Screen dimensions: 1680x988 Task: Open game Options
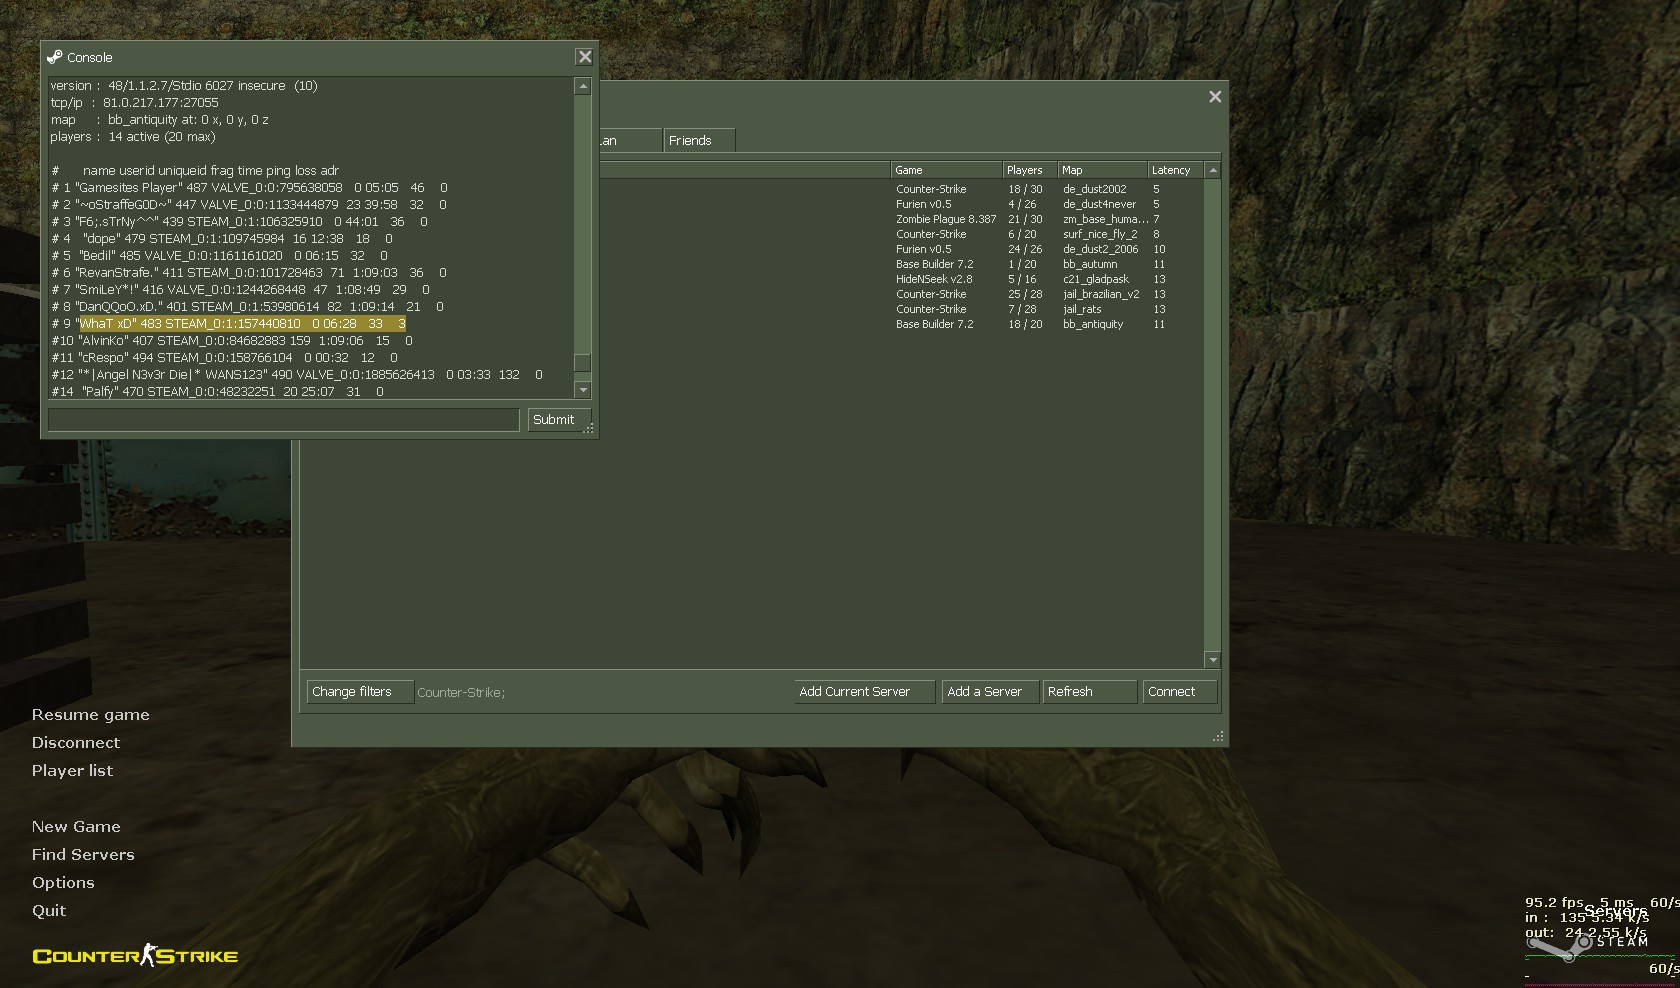click(x=63, y=883)
